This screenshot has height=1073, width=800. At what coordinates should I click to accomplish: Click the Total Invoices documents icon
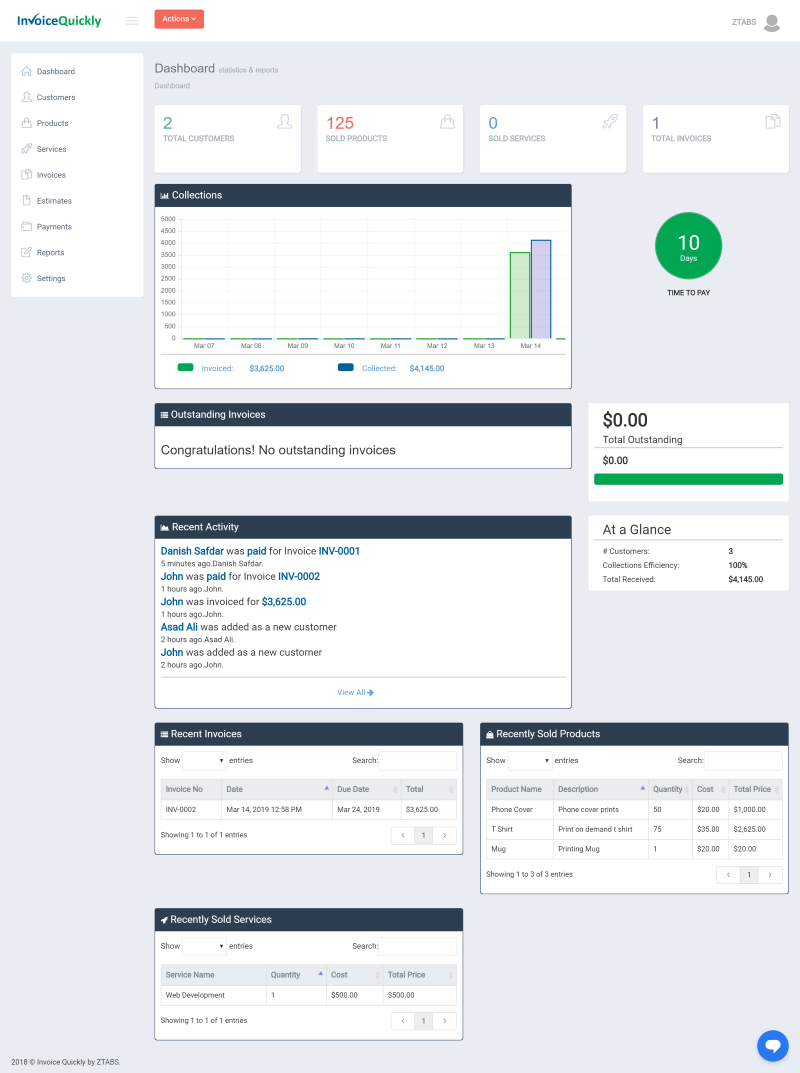pyautogui.click(x=772, y=122)
